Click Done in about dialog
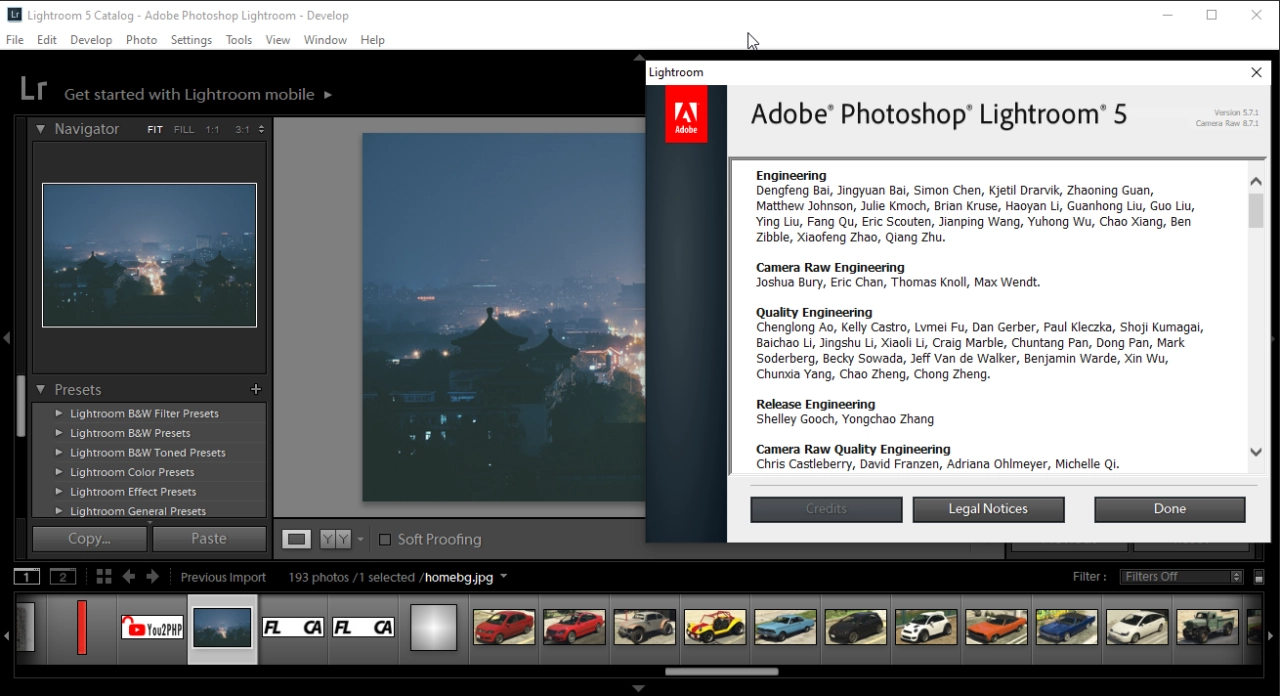 [1170, 509]
